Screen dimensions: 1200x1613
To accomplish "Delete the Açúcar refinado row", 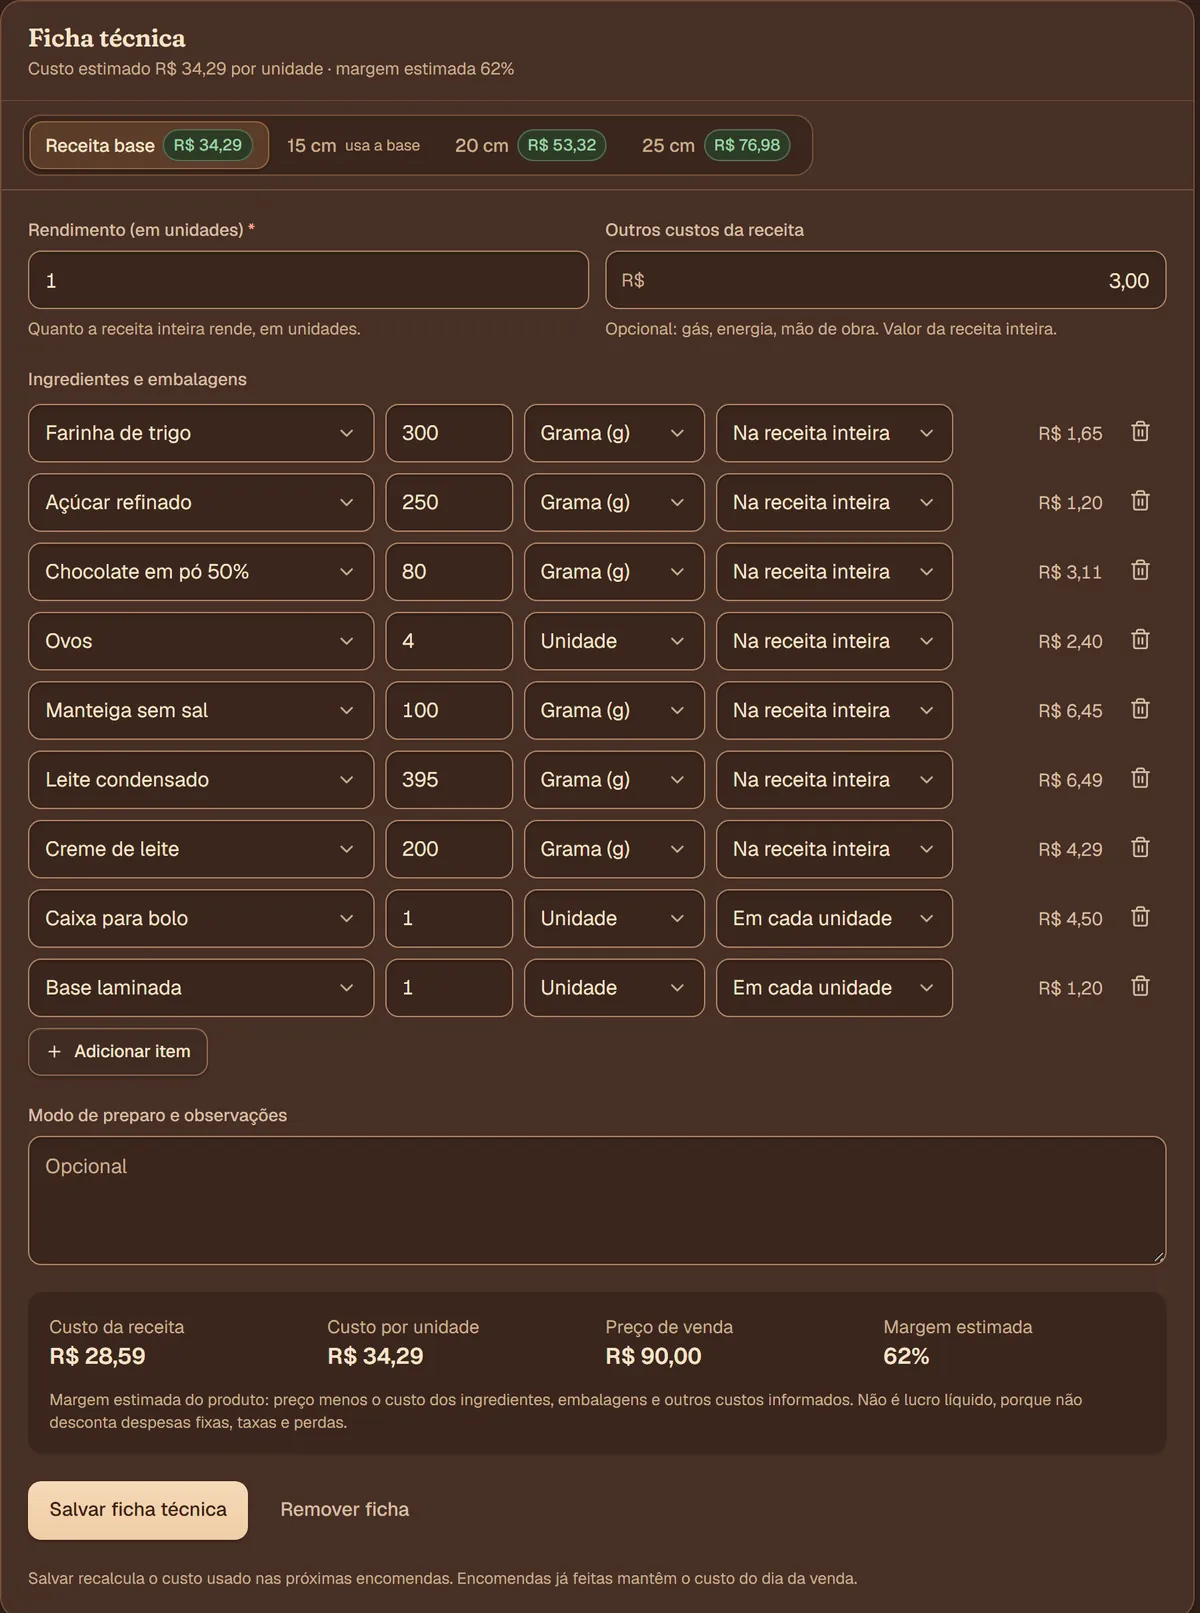I will 1140,501.
